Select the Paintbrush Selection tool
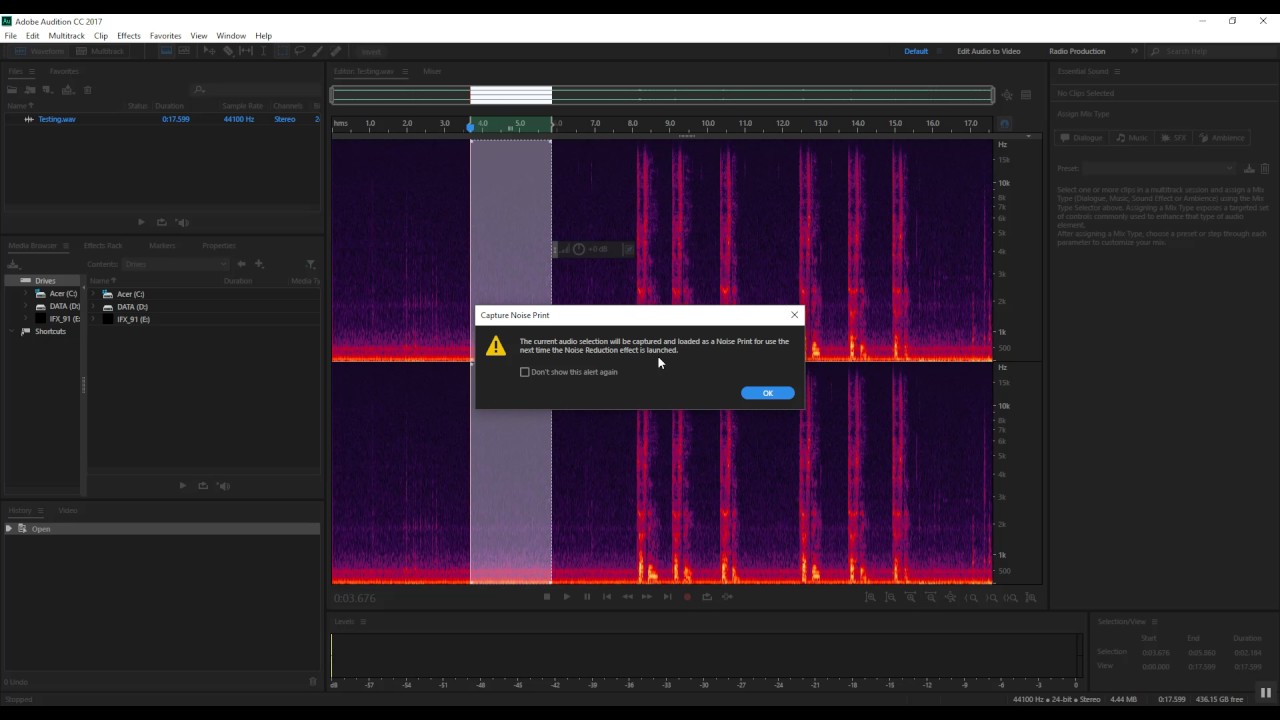This screenshot has height=720, width=1280. click(x=317, y=51)
